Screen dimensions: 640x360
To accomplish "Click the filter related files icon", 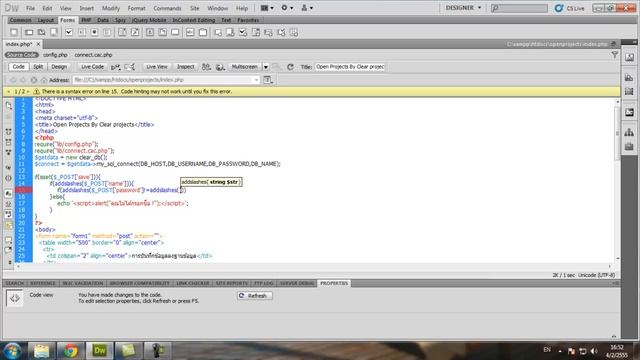I will click(x=615, y=55).
